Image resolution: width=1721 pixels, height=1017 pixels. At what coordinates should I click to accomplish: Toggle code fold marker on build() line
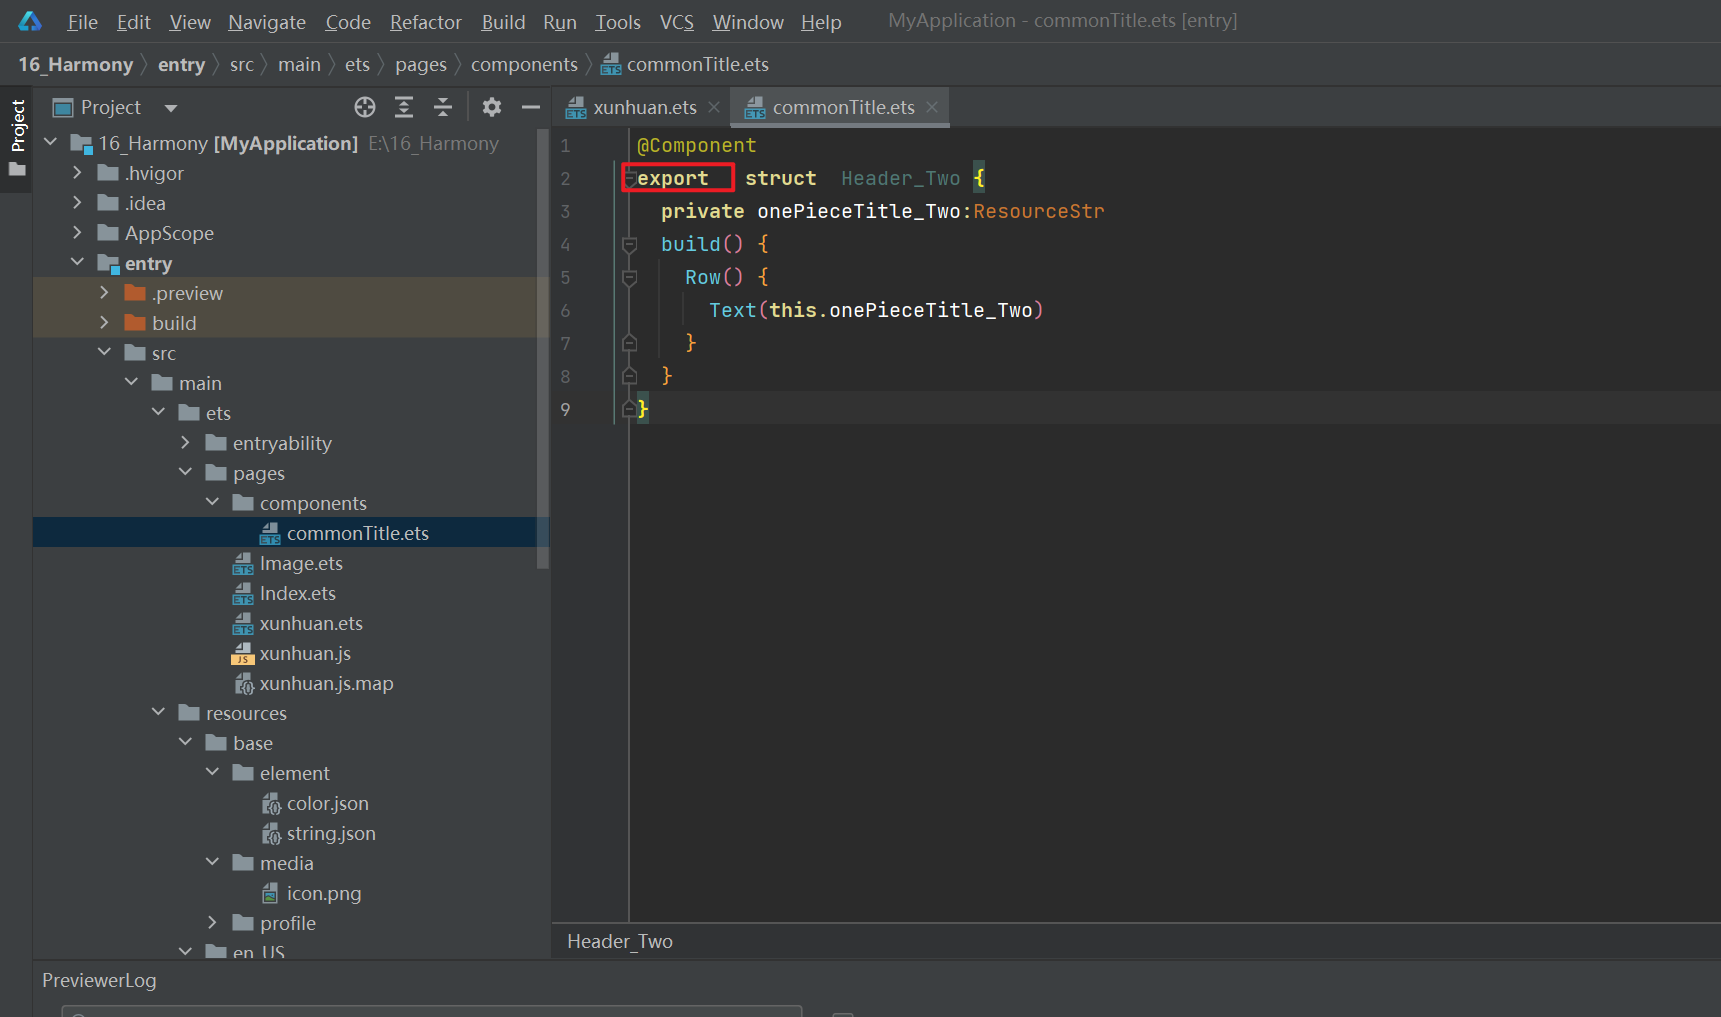[x=629, y=245]
